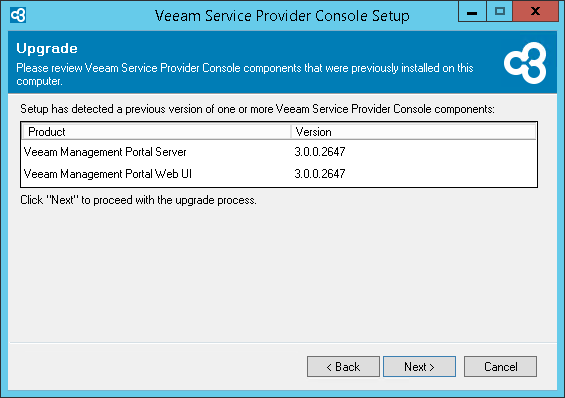
Task: Click the Veeam title bar app icon
Action: pyautogui.click(x=18, y=15)
